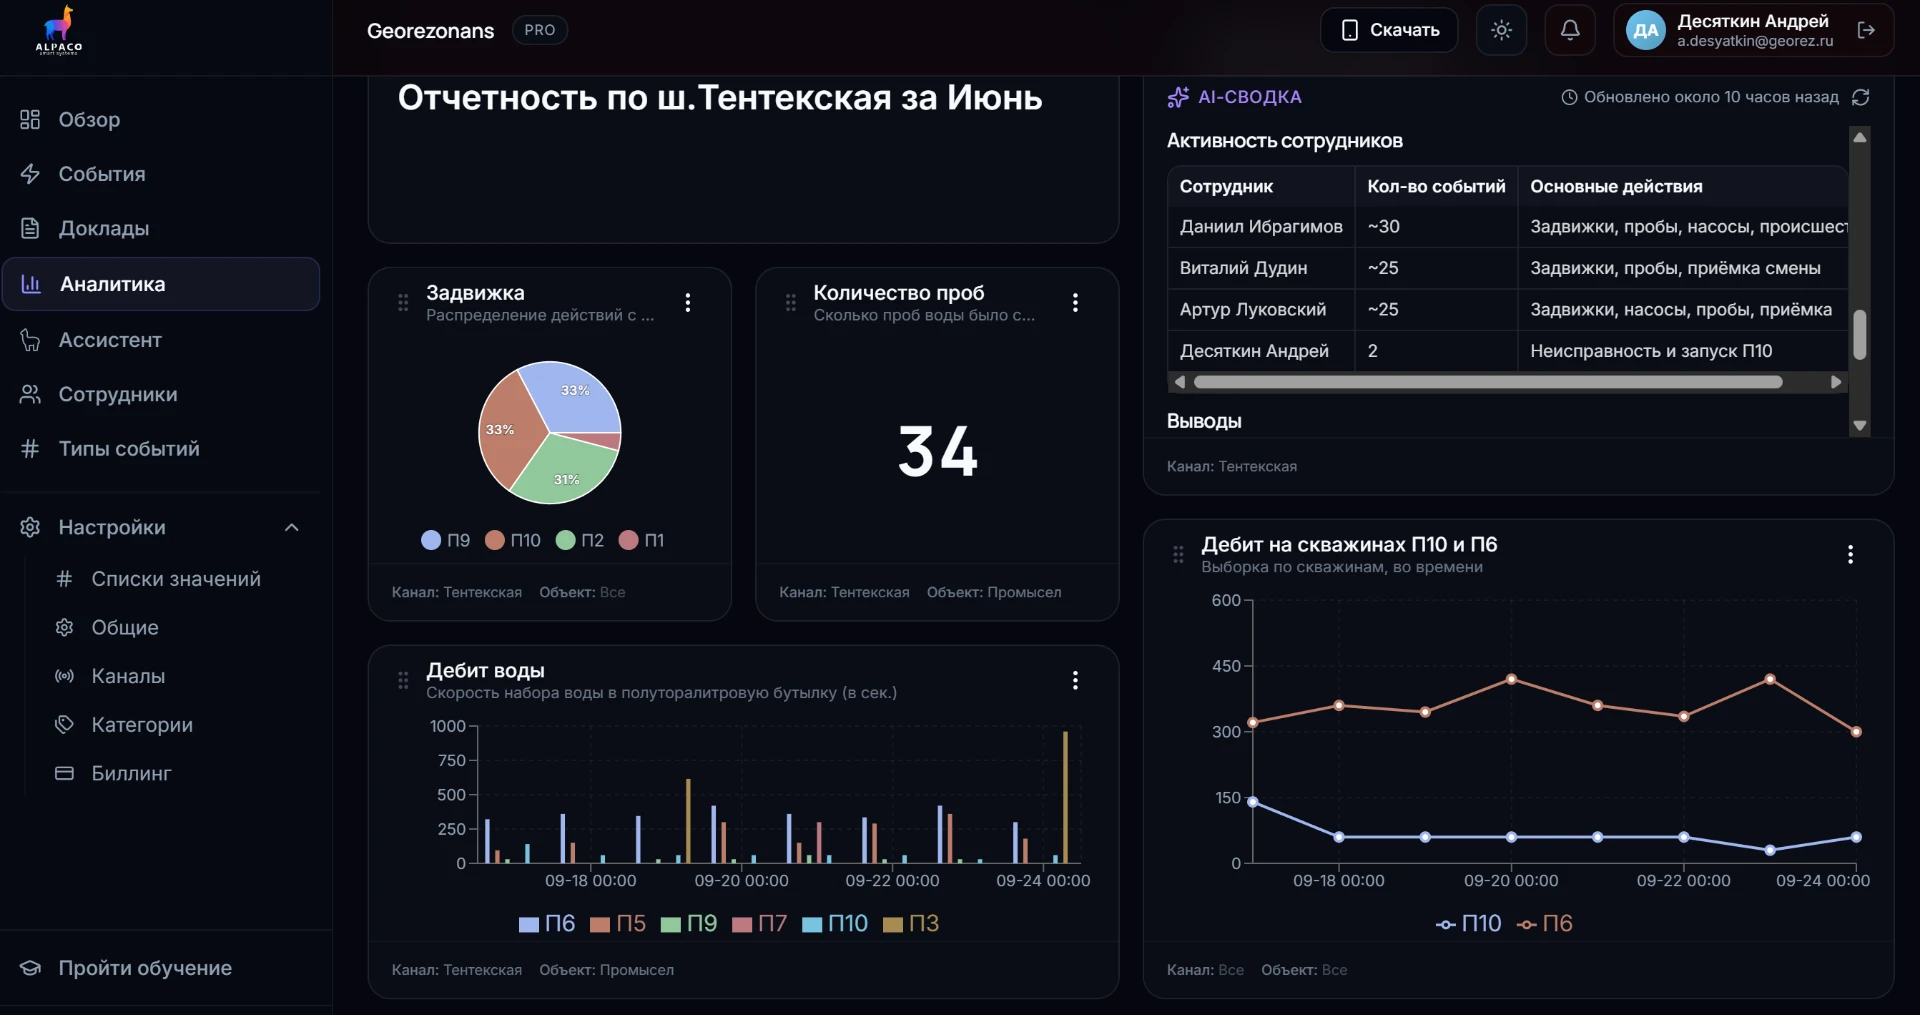Open options for Дебит на скважинах chart

click(x=1851, y=555)
